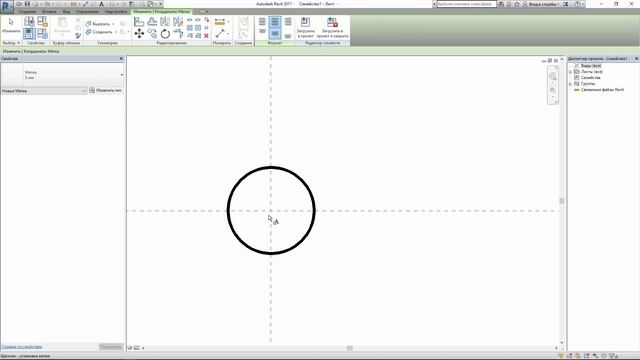This screenshot has width=640, height=360.
Task: Click the Изменить тип button
Action: pyautogui.click(x=106, y=90)
